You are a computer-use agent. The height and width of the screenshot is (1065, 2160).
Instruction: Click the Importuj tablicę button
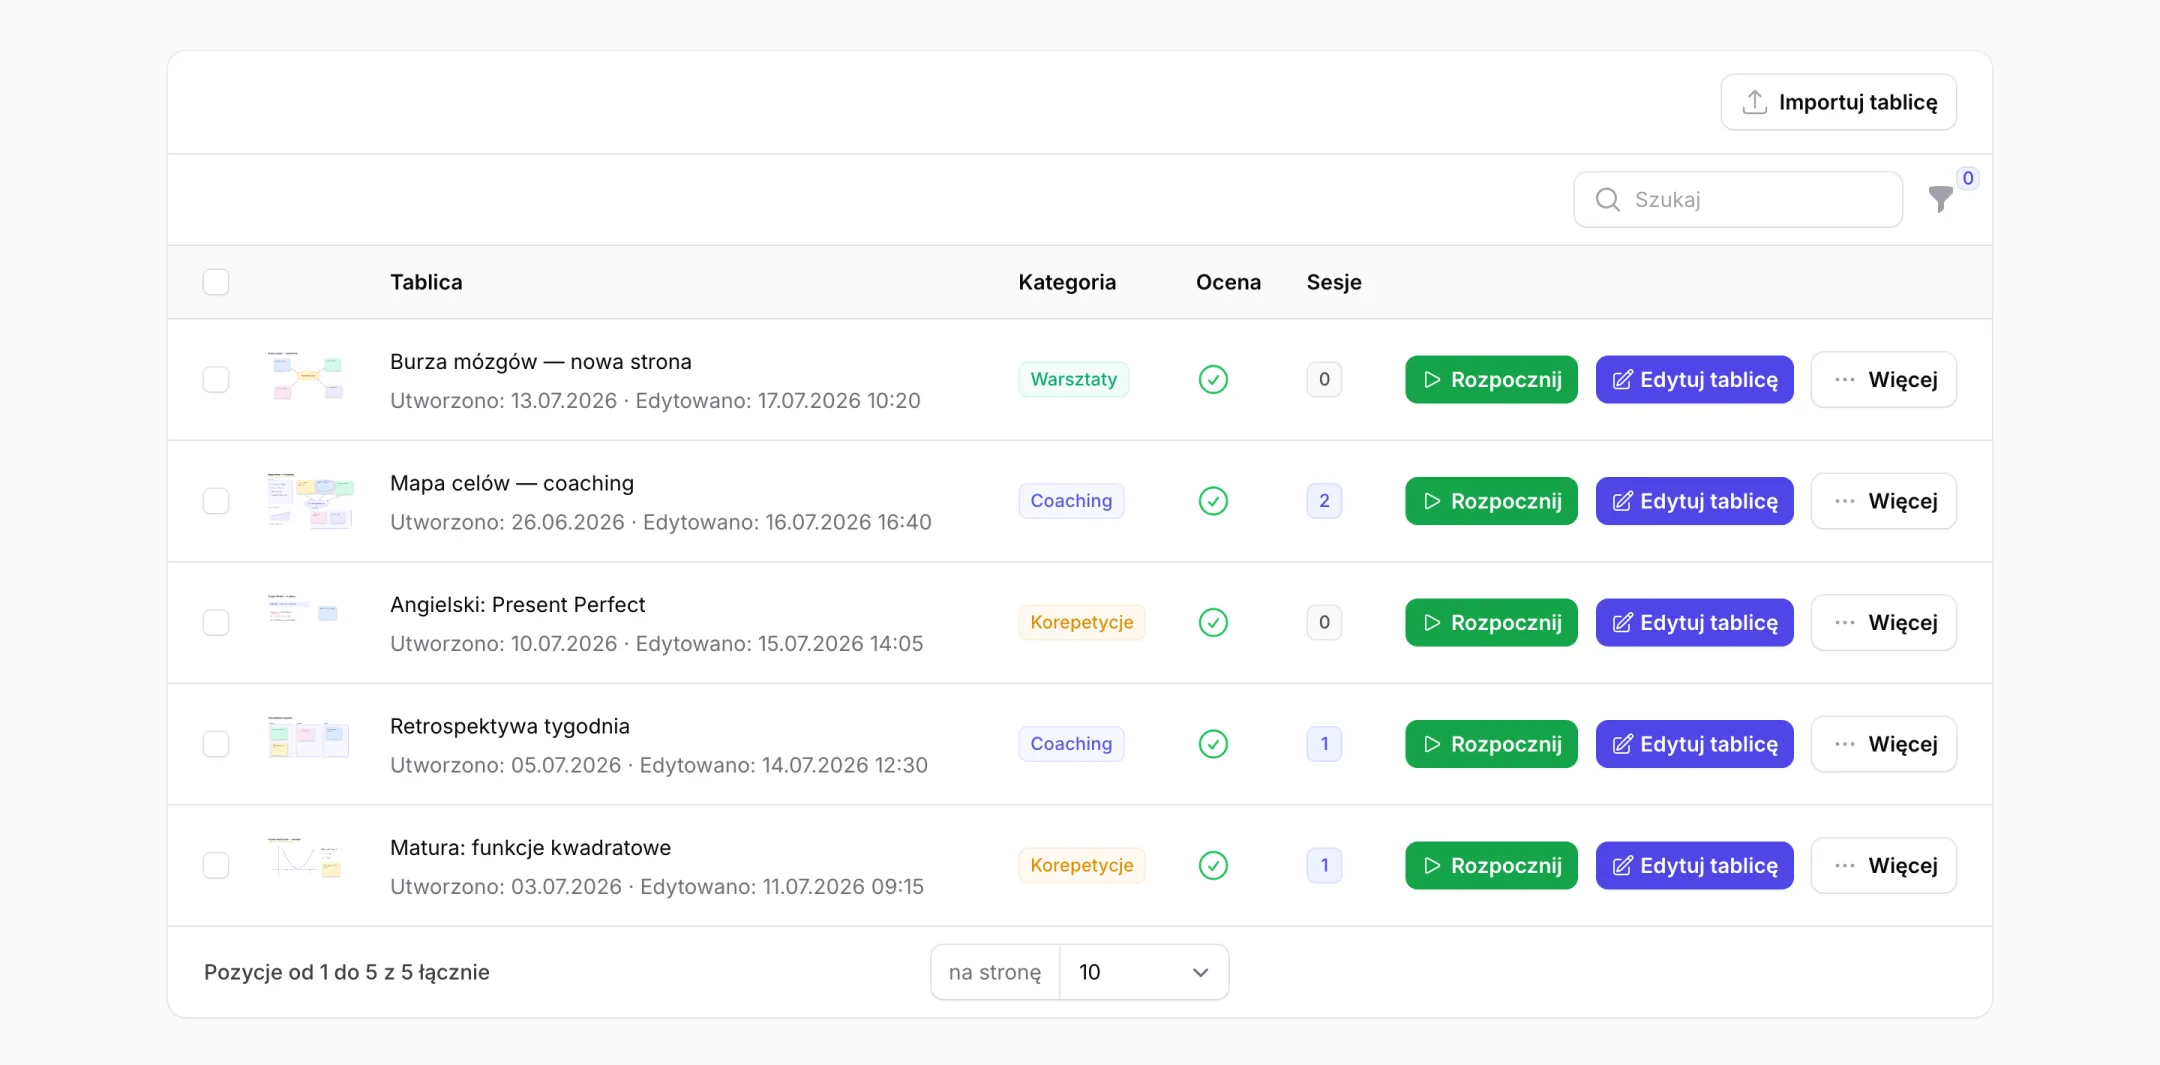pos(1839,102)
